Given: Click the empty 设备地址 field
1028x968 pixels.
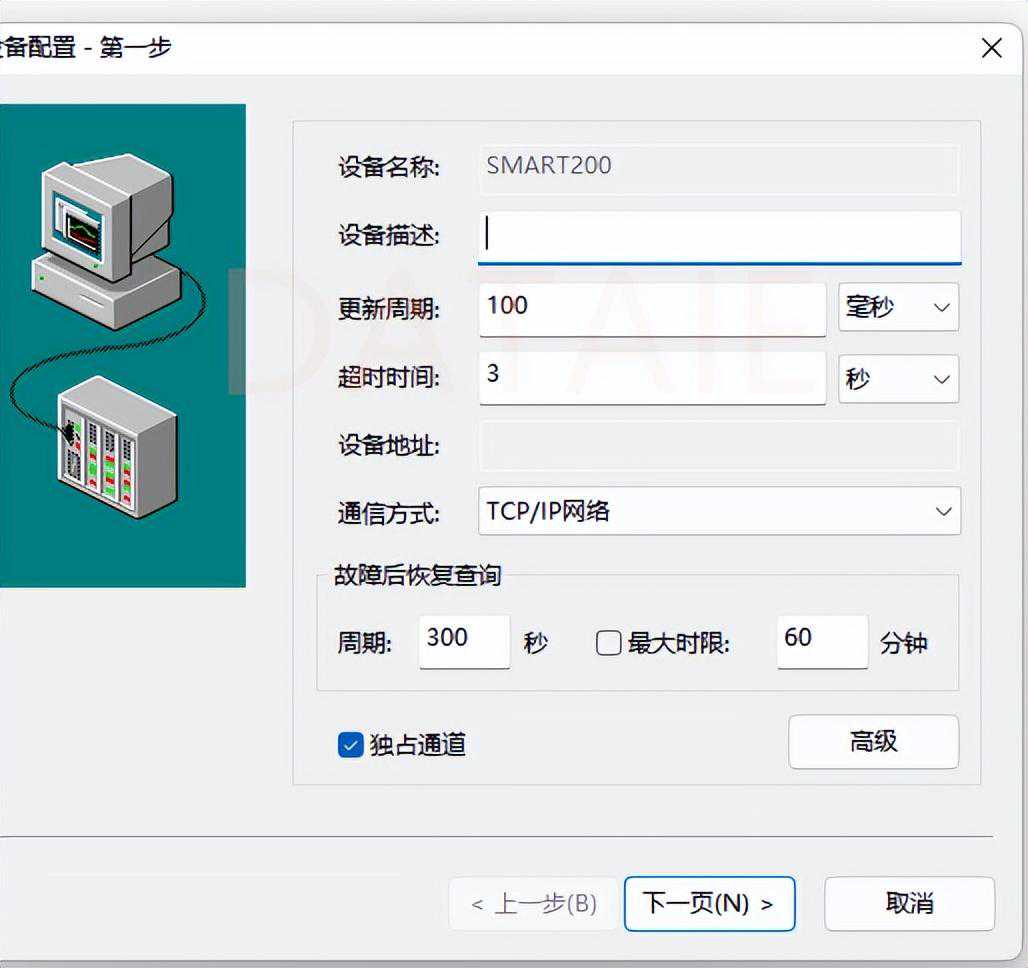Looking at the screenshot, I should click(718, 445).
